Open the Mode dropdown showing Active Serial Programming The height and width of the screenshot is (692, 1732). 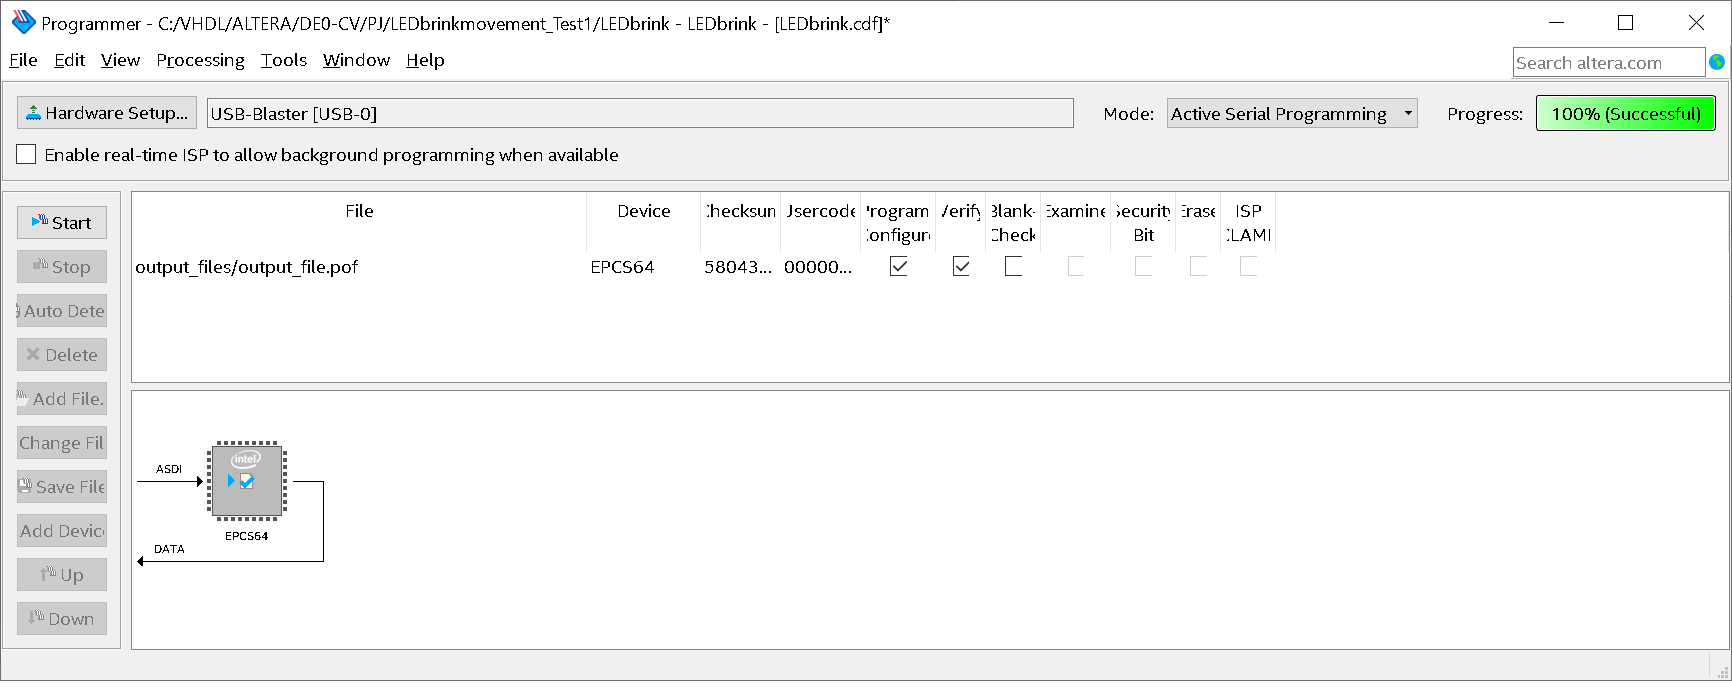click(x=1292, y=113)
